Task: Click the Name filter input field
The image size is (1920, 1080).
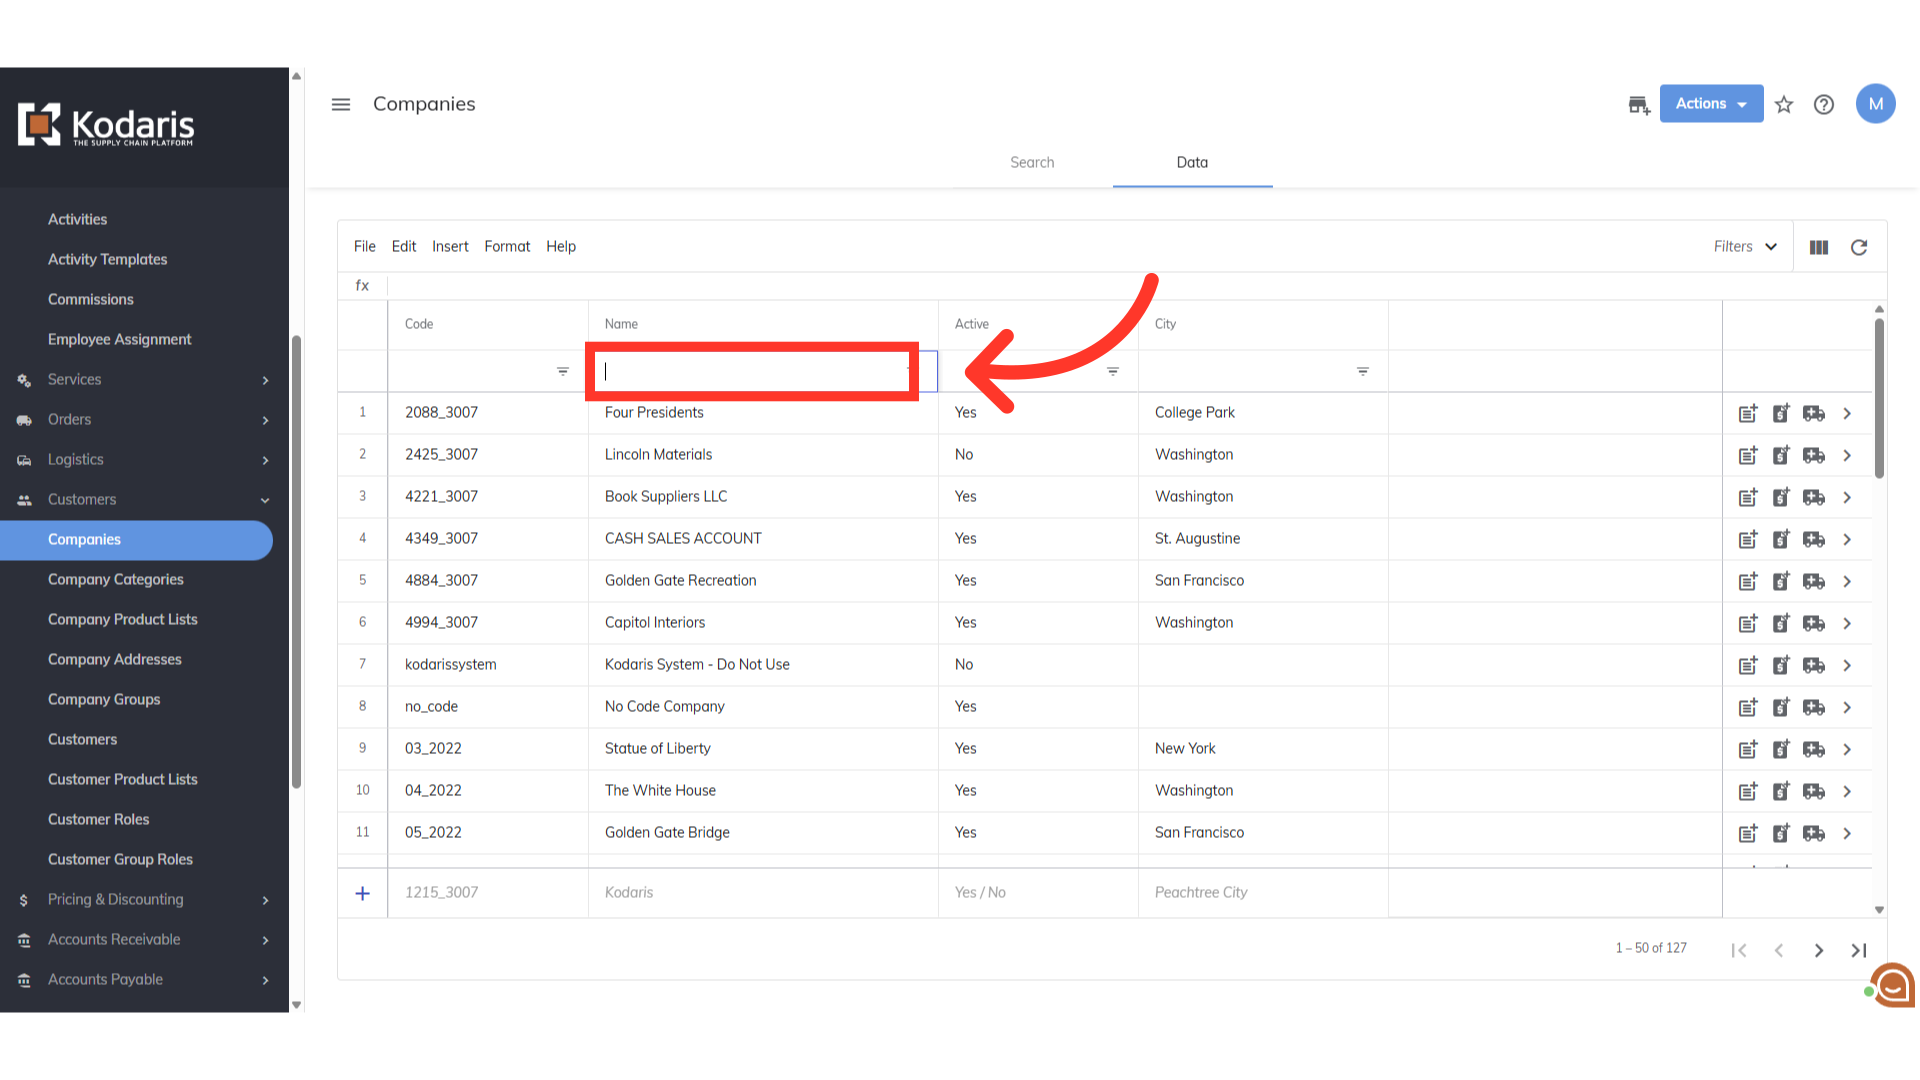Action: [x=752, y=371]
